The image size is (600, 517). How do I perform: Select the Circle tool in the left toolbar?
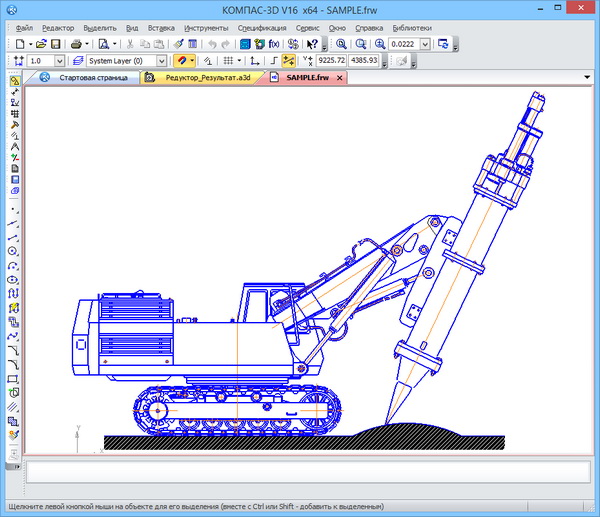[x=13, y=251]
